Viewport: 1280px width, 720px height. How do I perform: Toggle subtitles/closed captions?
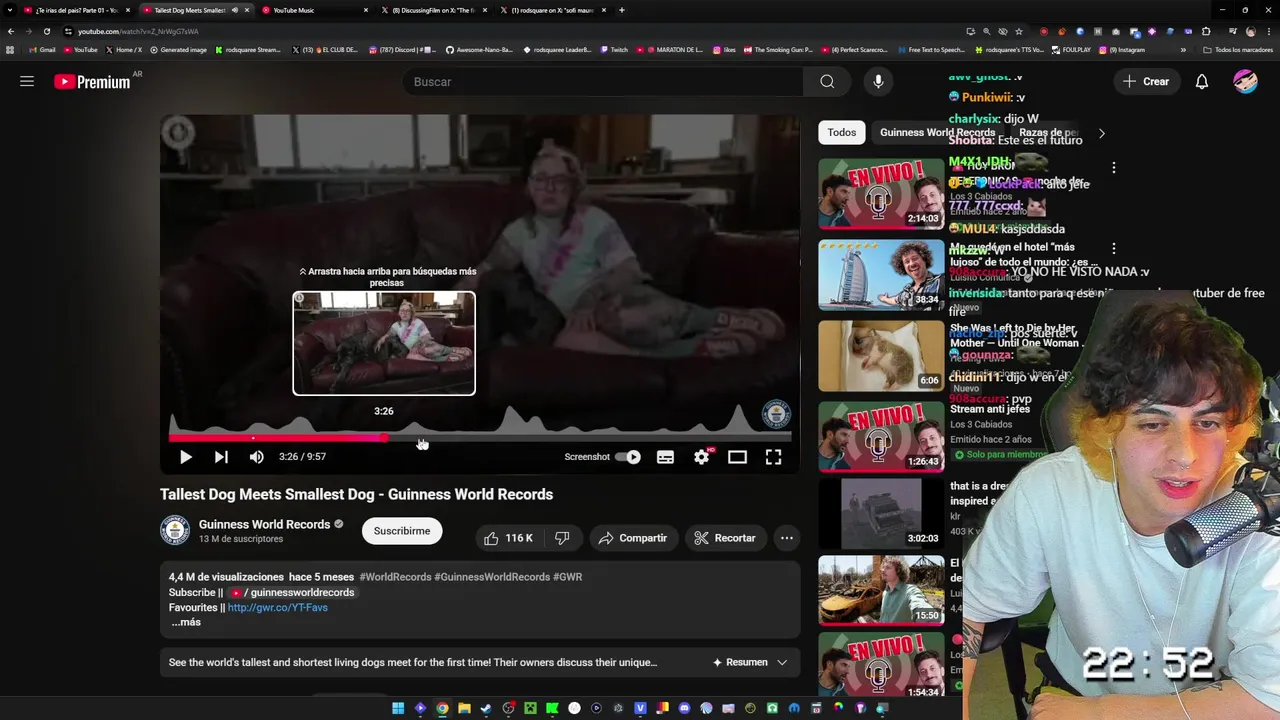tap(665, 457)
